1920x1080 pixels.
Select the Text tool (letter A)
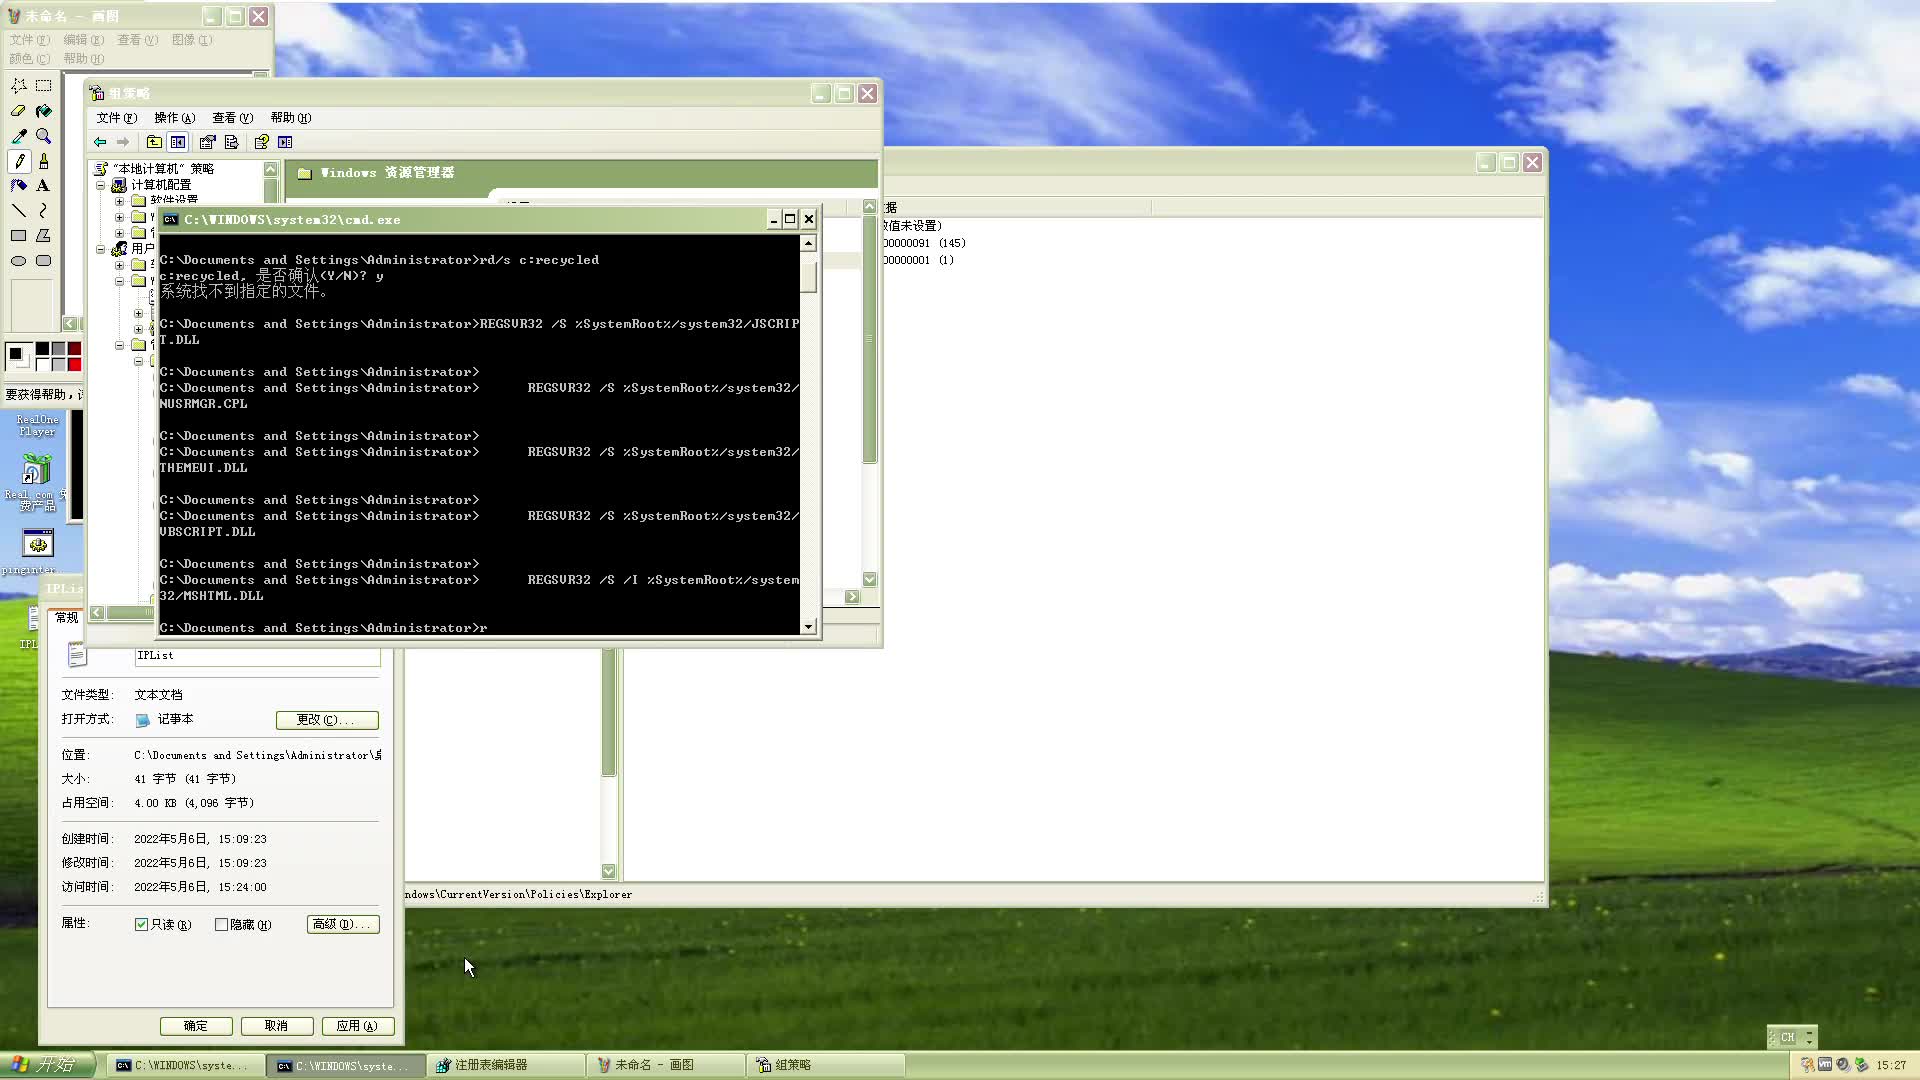43,186
